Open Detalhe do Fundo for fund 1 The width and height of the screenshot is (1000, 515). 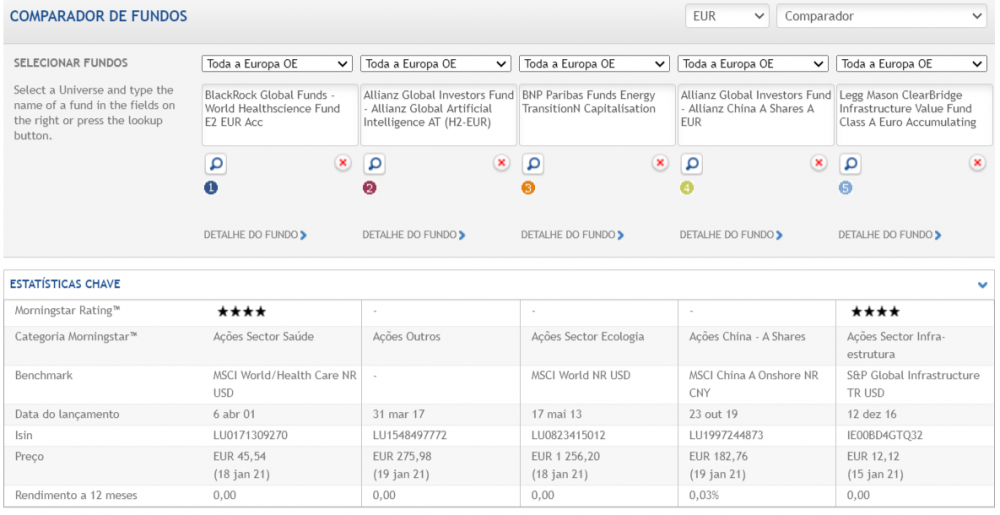tap(255, 235)
